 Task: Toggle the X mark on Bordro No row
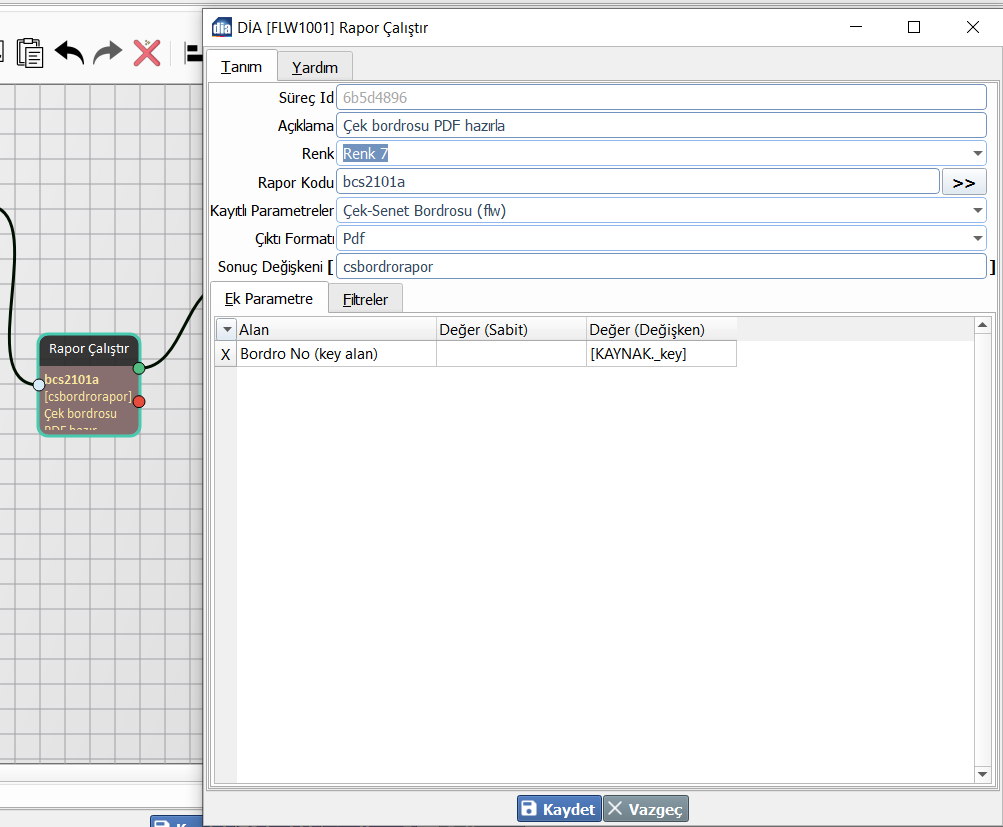point(225,354)
